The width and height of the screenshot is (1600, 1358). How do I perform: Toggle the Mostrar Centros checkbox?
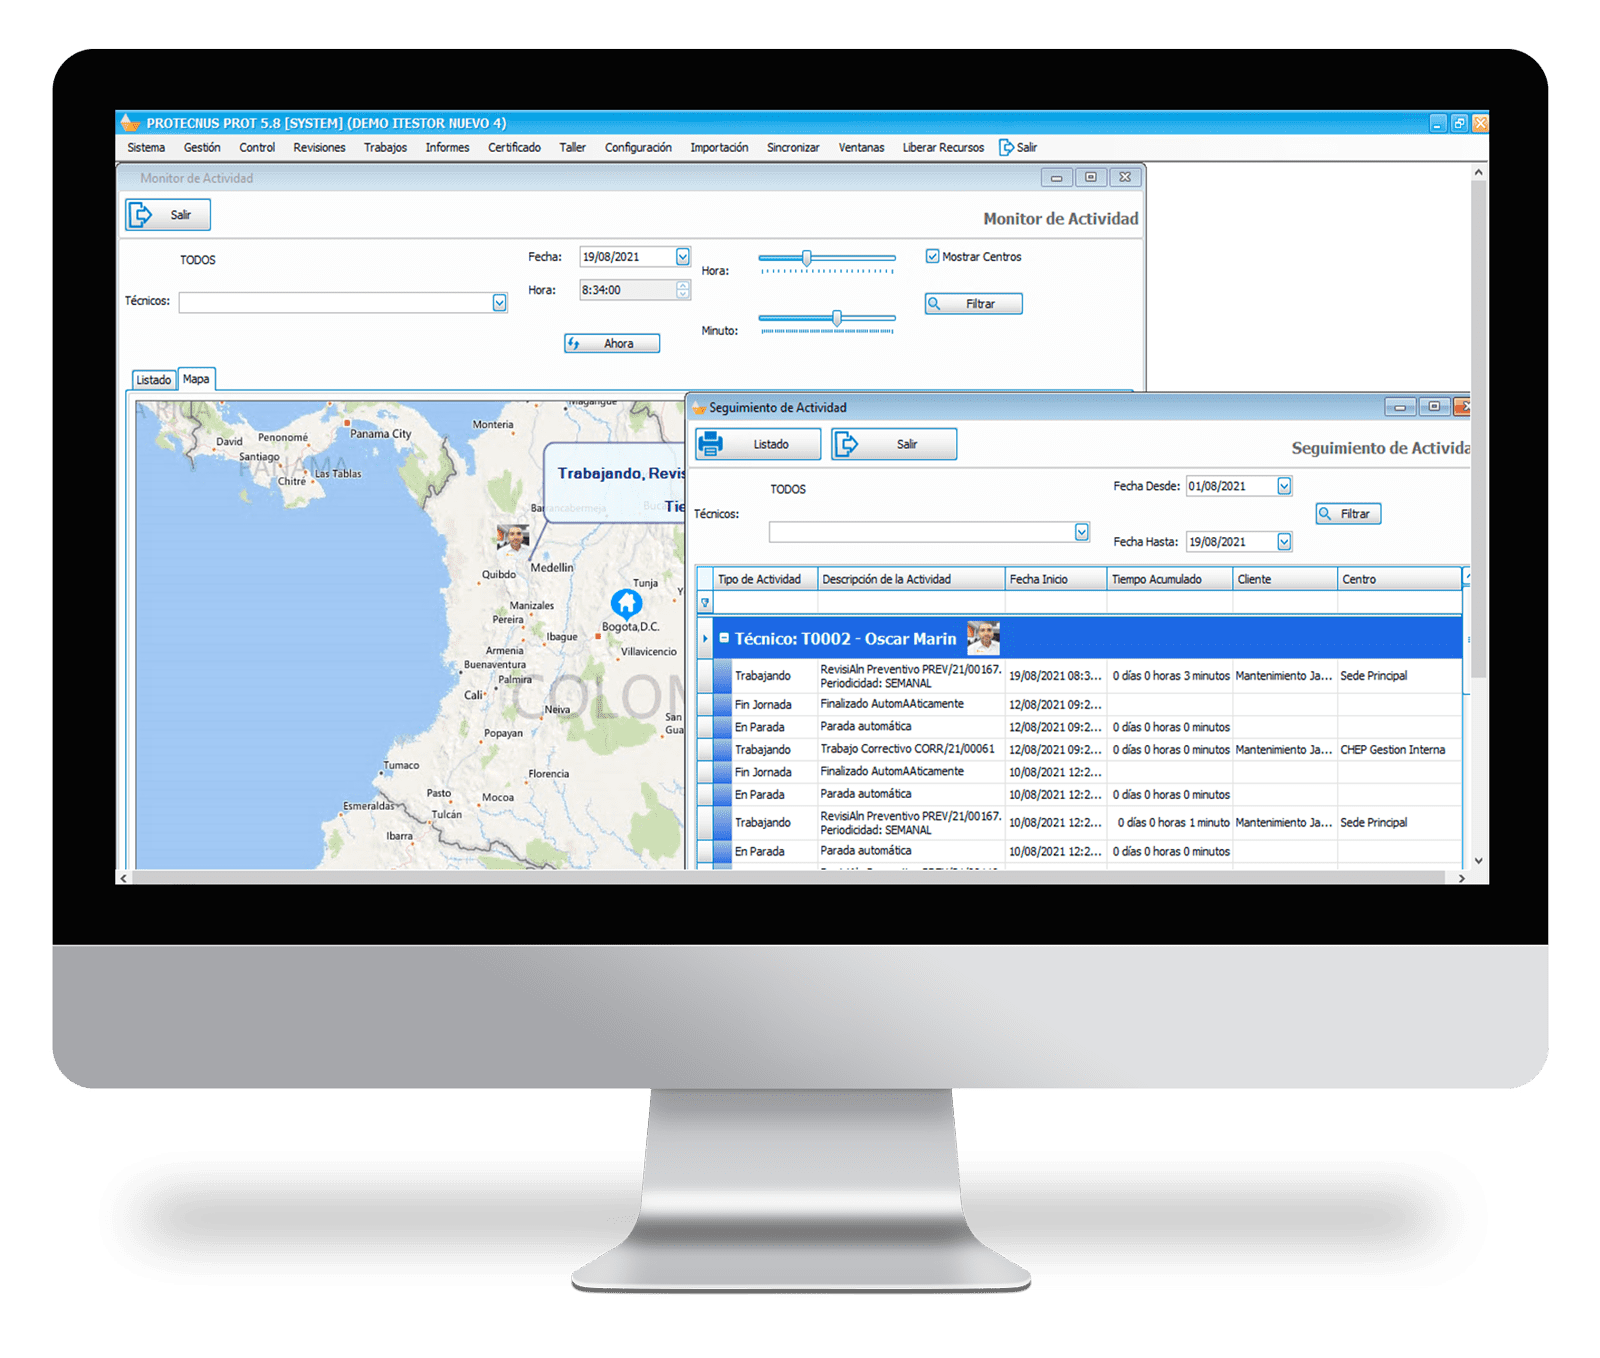[932, 256]
